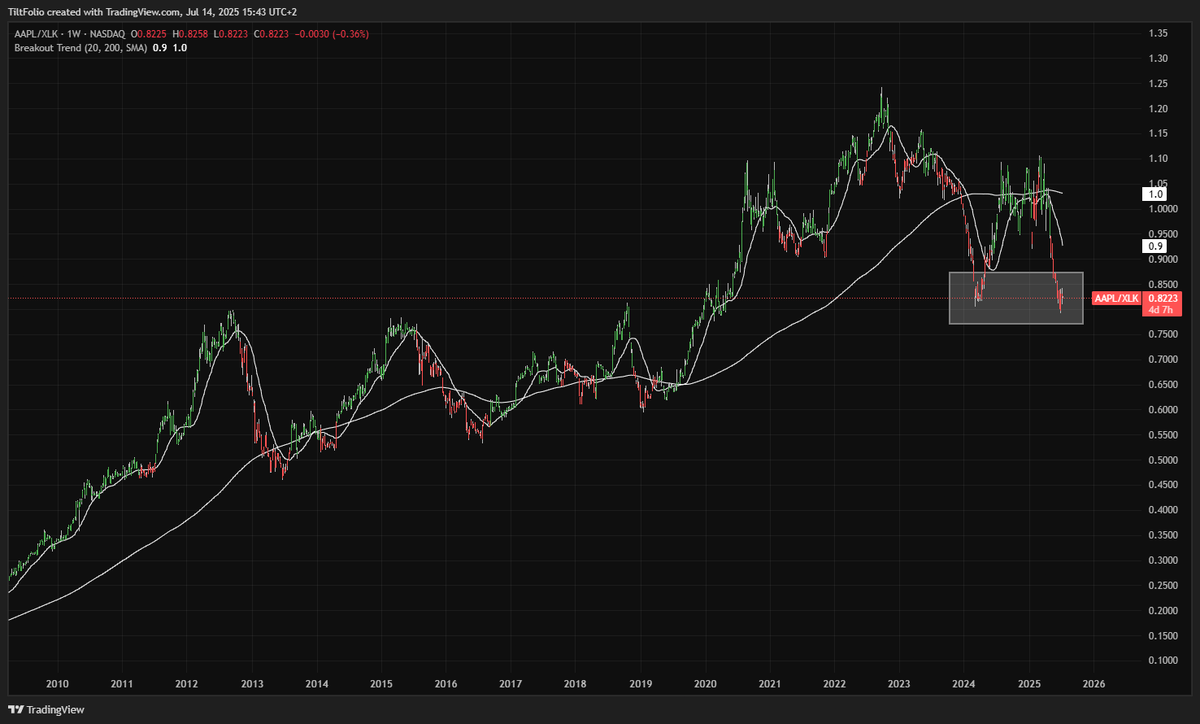
Task: Click the white 0.9 indicator label on the price axis
Action: point(1155,245)
